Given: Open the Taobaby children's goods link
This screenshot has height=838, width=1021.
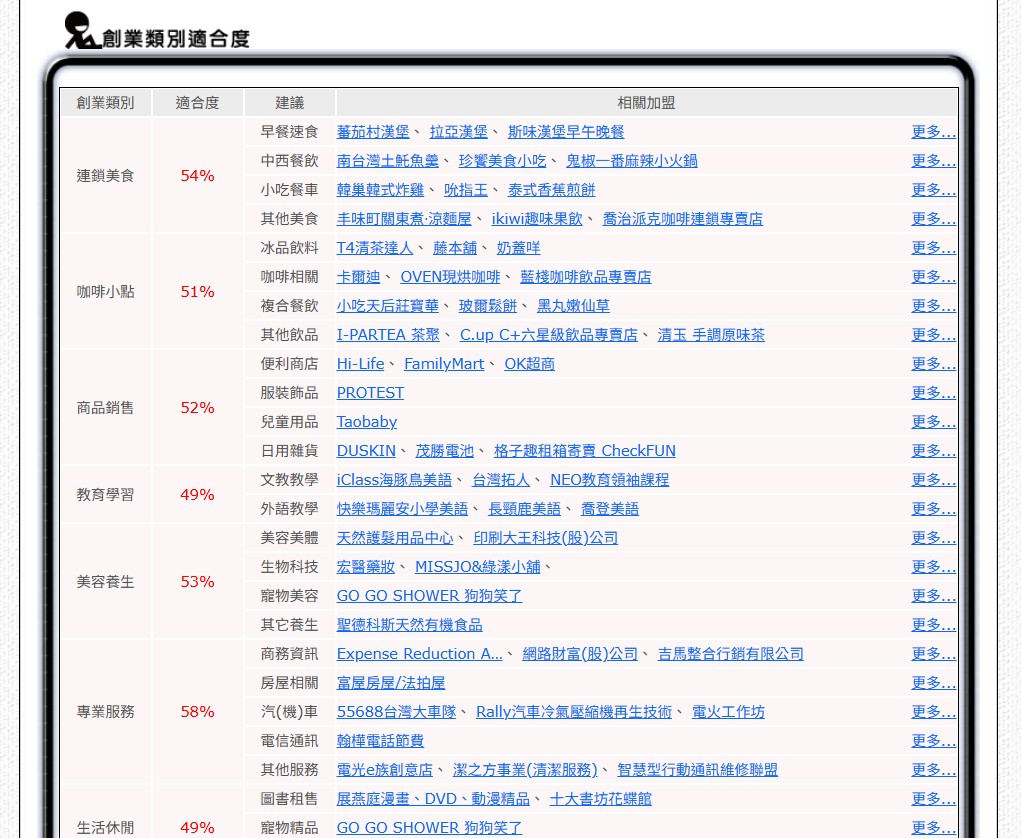Looking at the screenshot, I should coord(366,422).
